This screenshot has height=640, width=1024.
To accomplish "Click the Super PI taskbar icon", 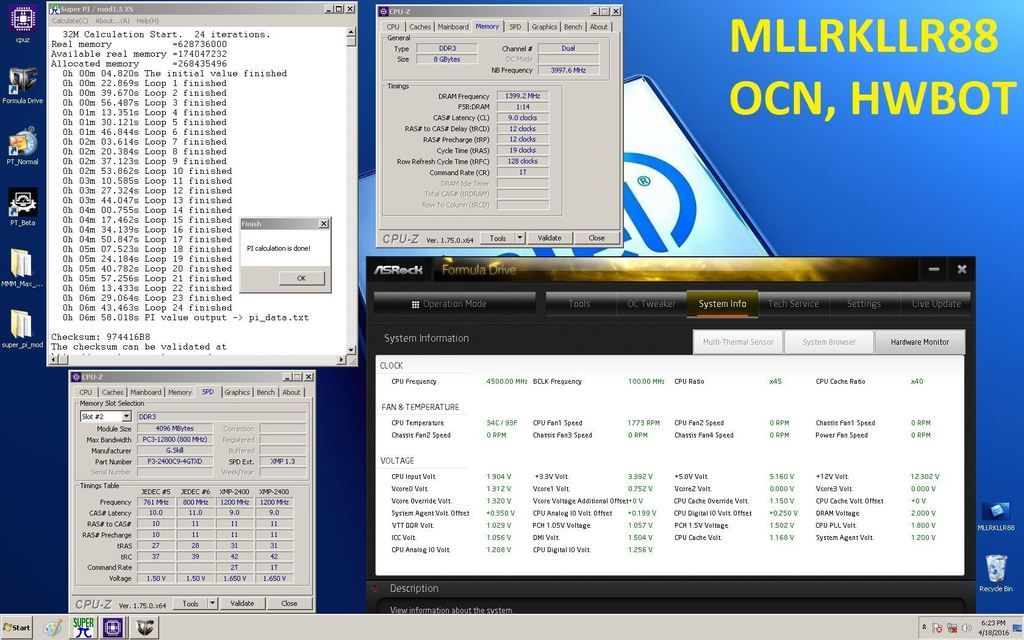I will coord(84,628).
